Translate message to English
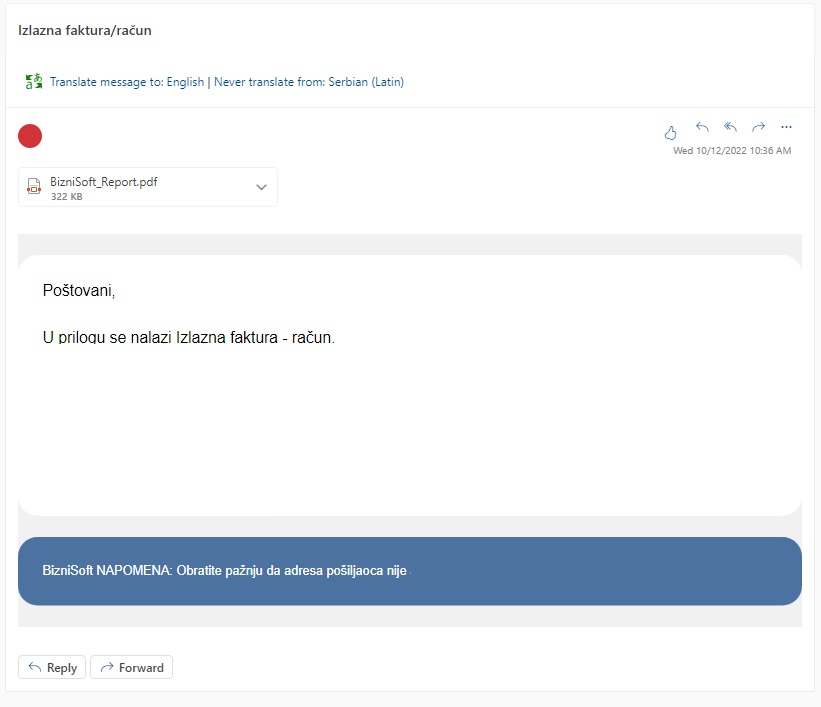 tap(127, 82)
